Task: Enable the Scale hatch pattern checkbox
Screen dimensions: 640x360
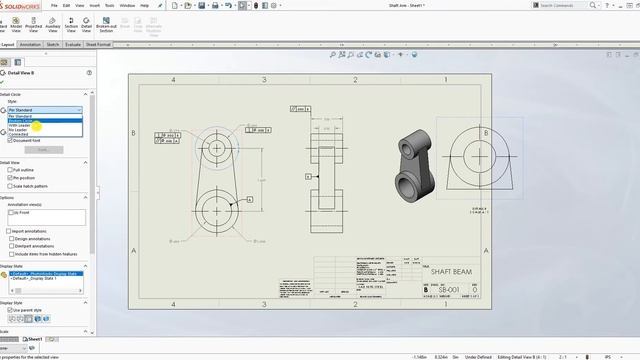Action: tap(10, 186)
